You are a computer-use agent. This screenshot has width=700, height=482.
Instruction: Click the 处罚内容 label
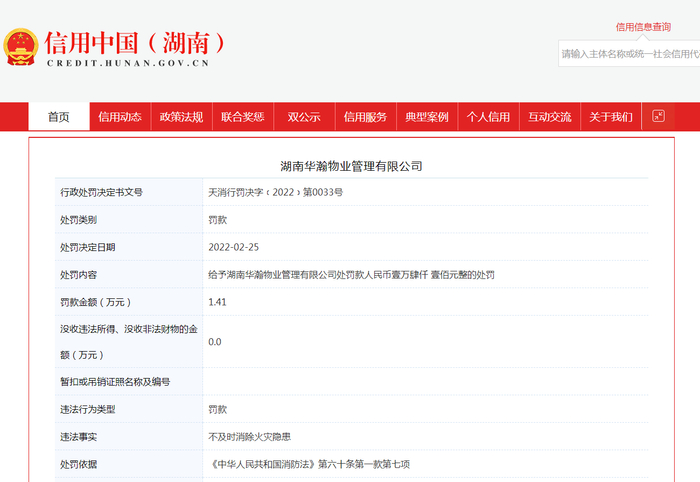point(79,275)
